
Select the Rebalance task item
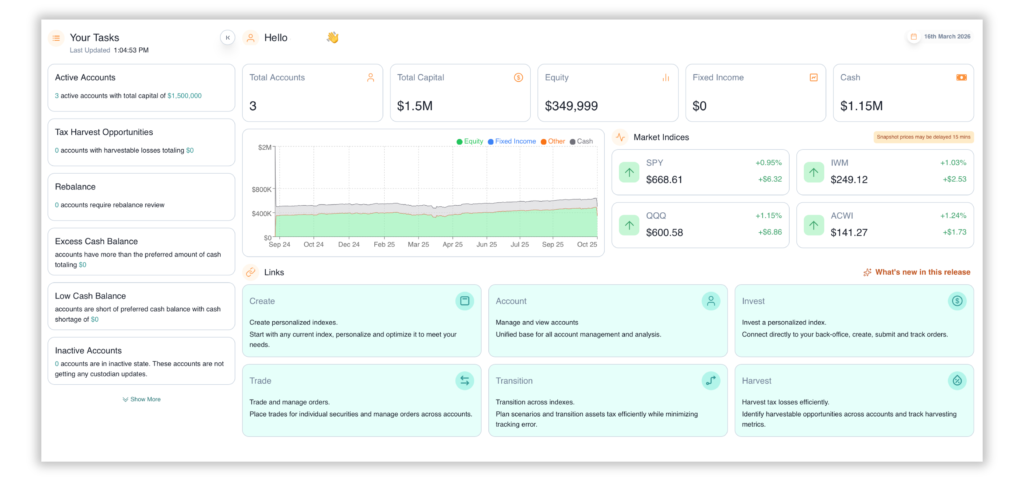(x=141, y=195)
